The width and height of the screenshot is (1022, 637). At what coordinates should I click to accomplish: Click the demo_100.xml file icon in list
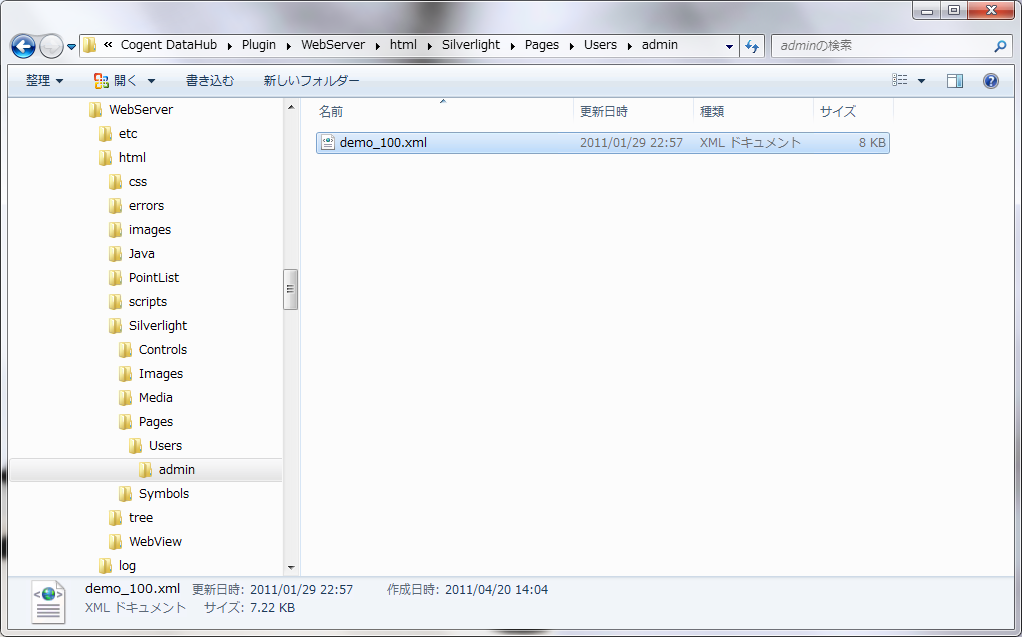328,142
